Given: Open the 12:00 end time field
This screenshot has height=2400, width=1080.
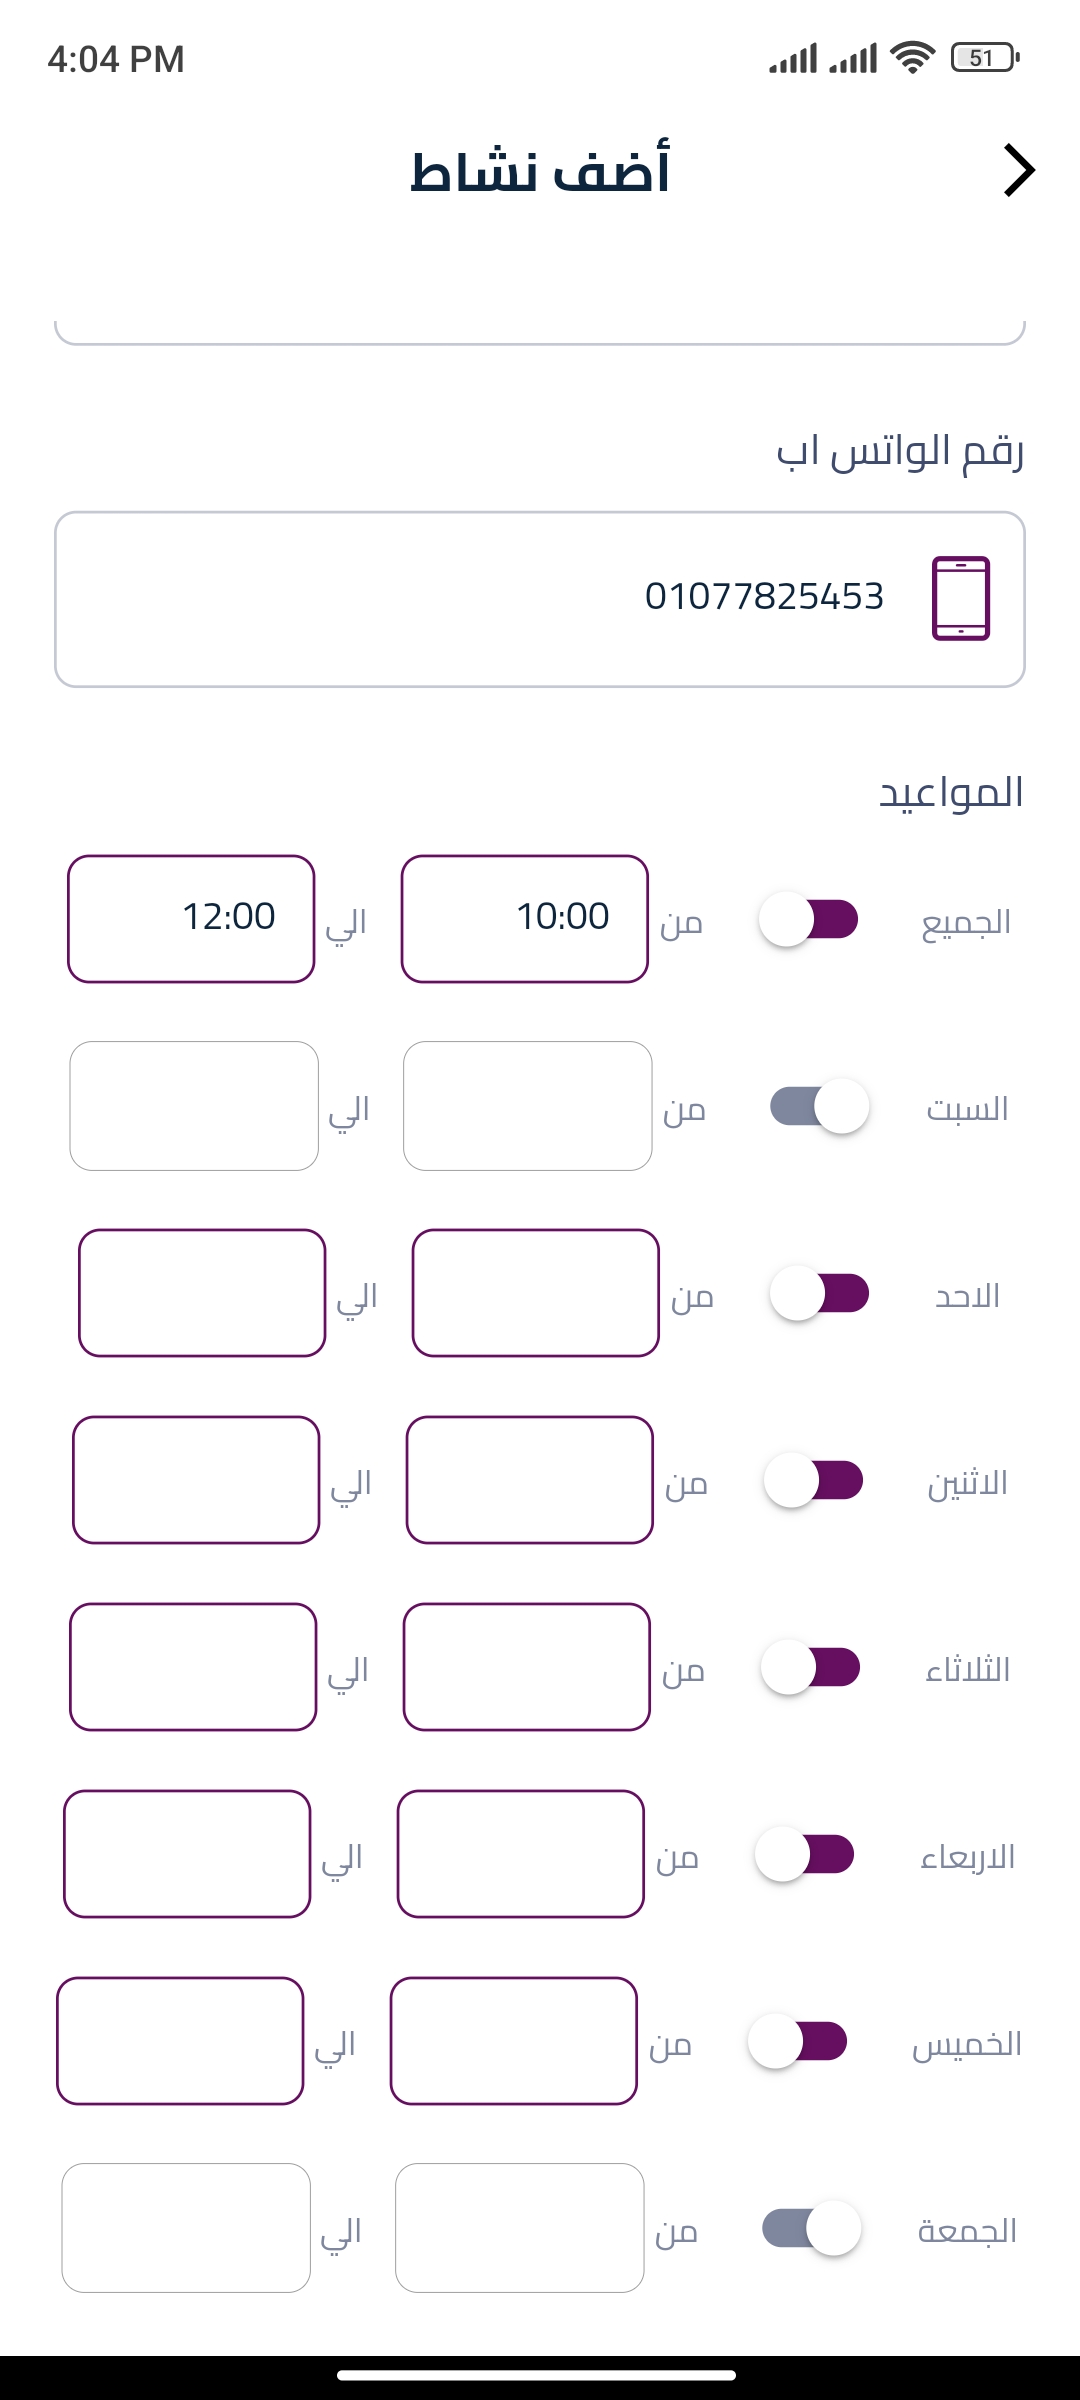Looking at the screenshot, I should [x=191, y=919].
